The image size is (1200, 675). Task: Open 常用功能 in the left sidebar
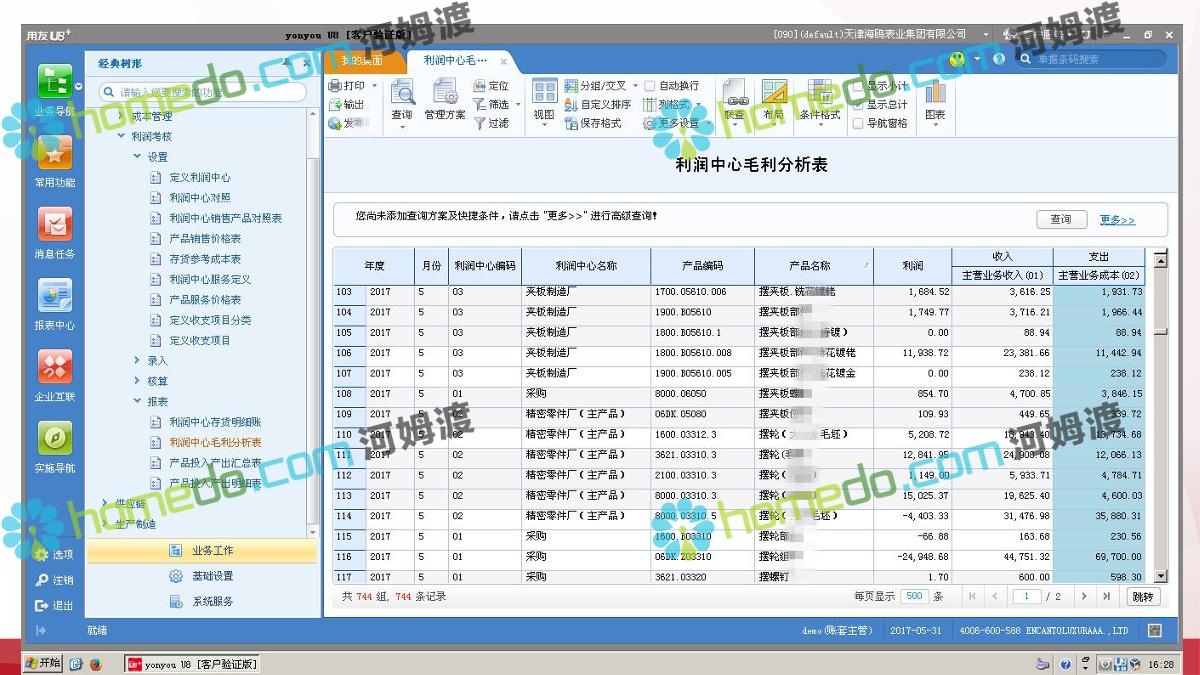coord(54,155)
